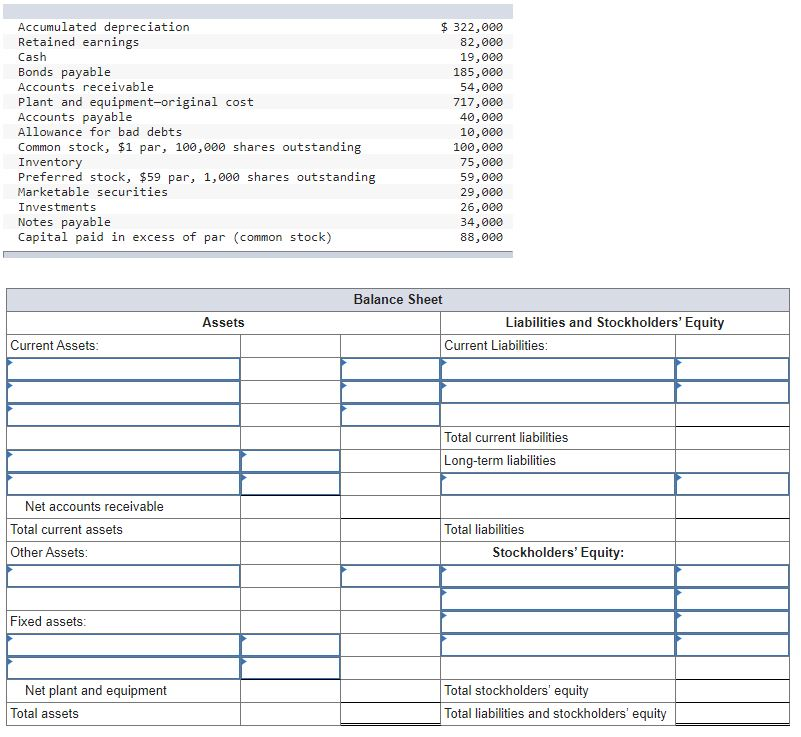Image resolution: width=801 pixels, height=737 pixels.
Task: Click amount field directly above Net accounts receivable row
Action: [x=290, y=484]
